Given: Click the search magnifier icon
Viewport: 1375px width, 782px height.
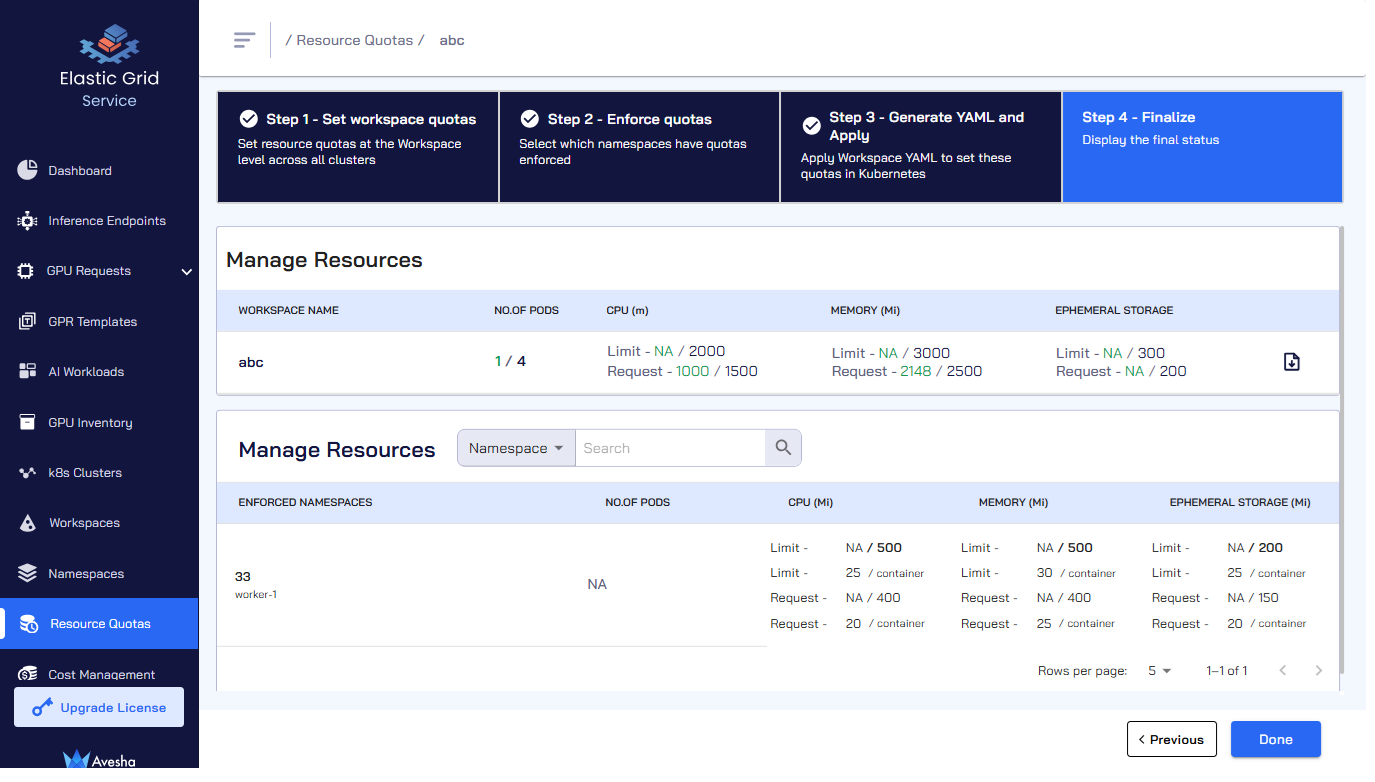Looking at the screenshot, I should pos(783,448).
